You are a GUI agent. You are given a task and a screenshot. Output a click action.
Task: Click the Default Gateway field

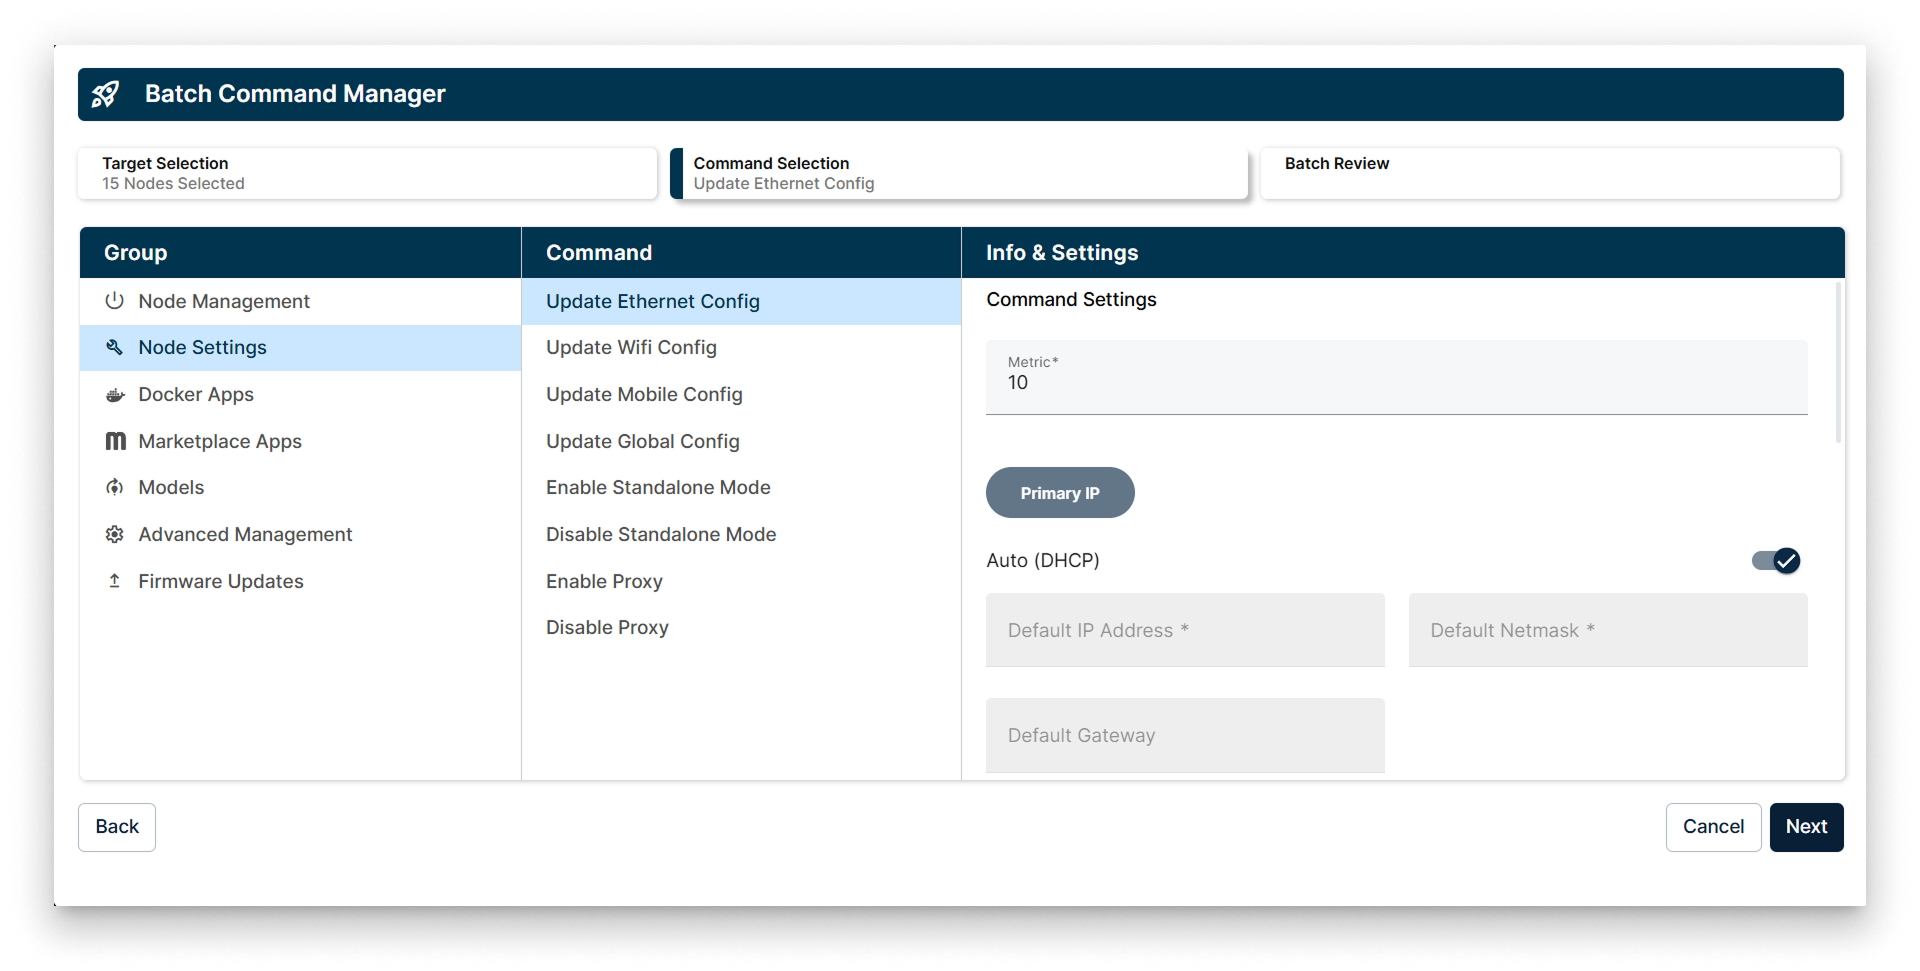pyautogui.click(x=1184, y=735)
